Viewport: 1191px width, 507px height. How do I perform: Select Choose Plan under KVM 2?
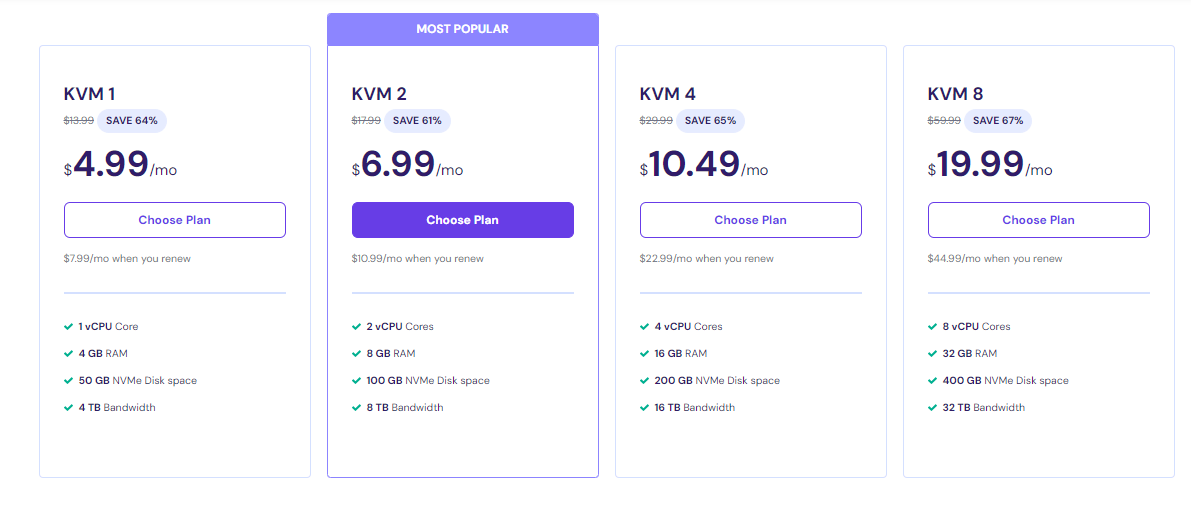(462, 220)
